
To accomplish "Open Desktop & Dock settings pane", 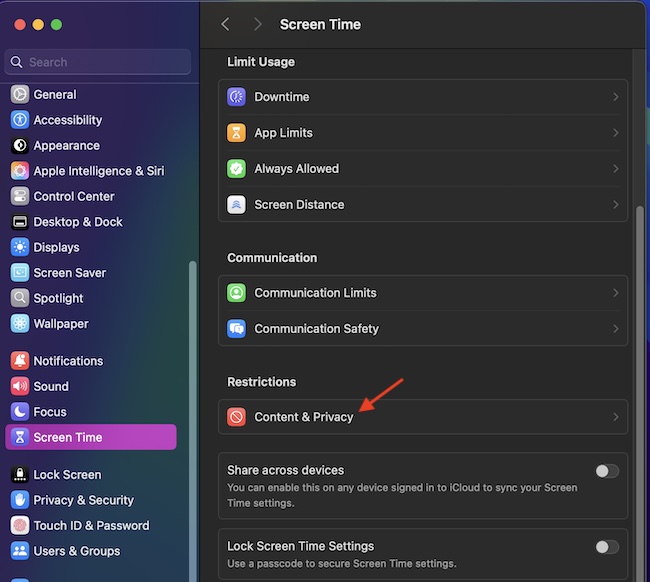I will (x=77, y=222).
